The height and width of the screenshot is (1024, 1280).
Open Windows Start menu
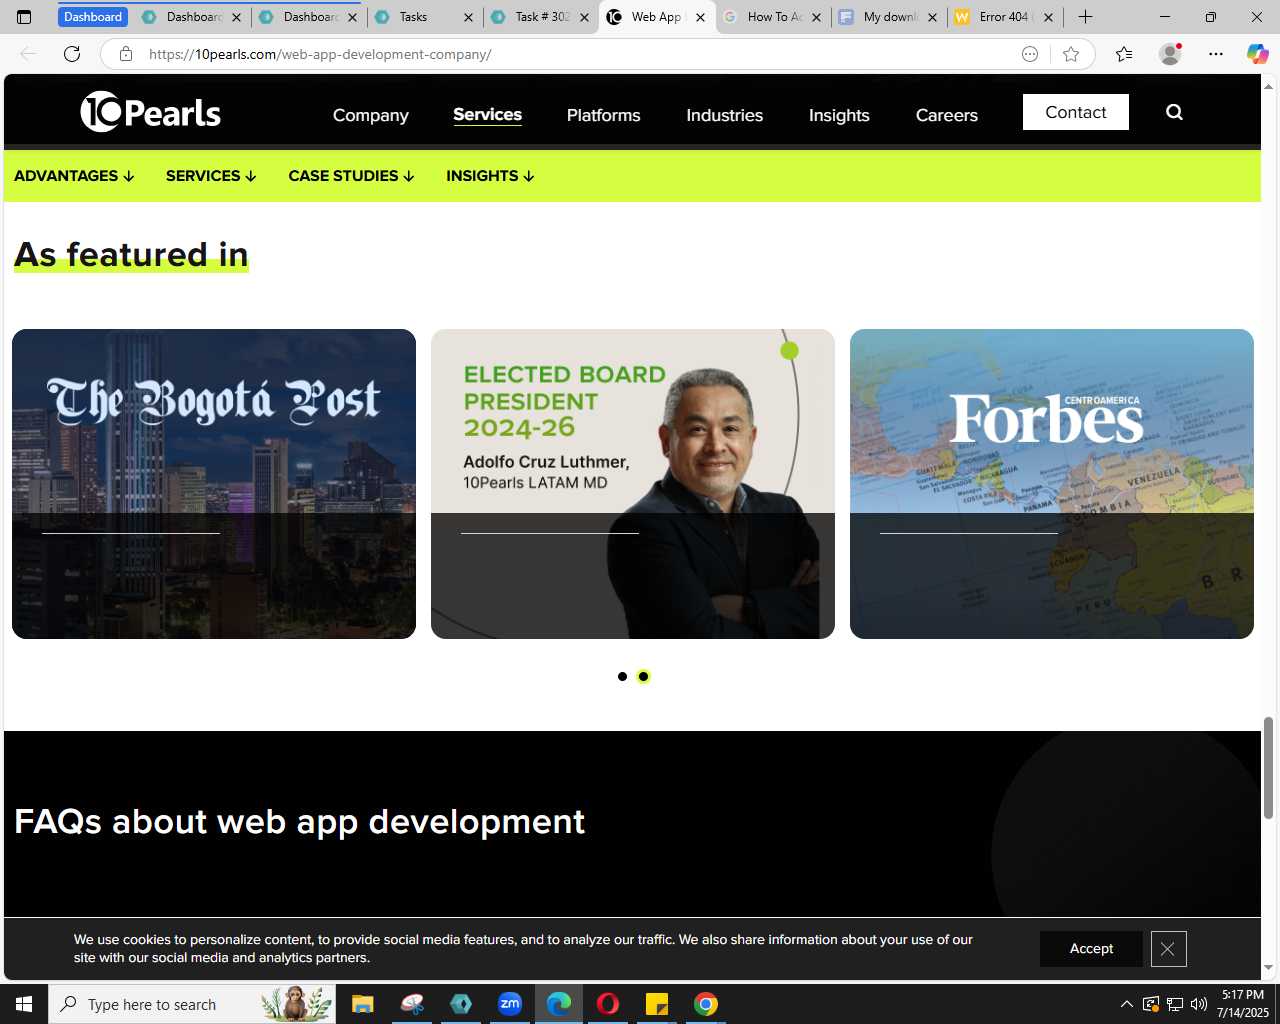(24, 1004)
